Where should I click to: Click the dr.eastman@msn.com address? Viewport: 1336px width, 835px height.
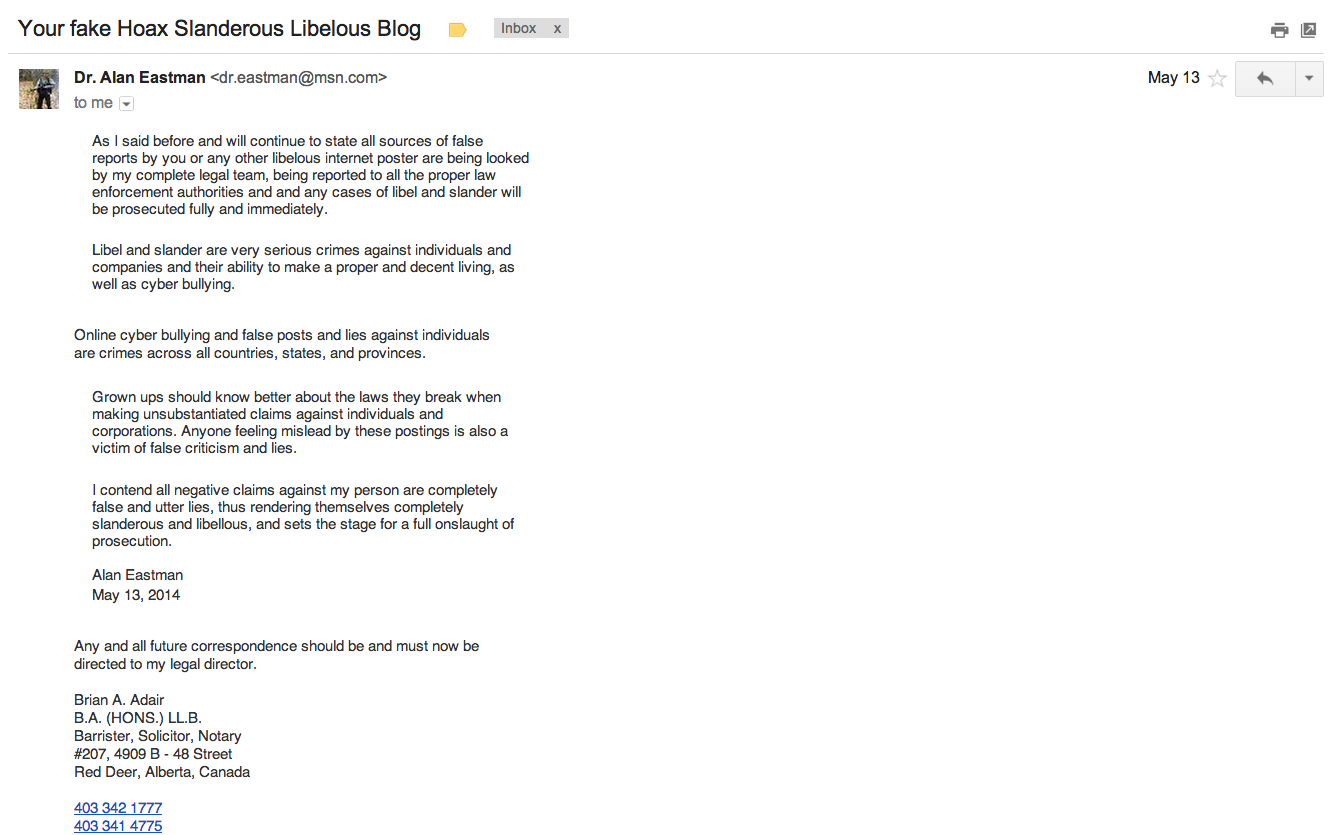[x=298, y=78]
